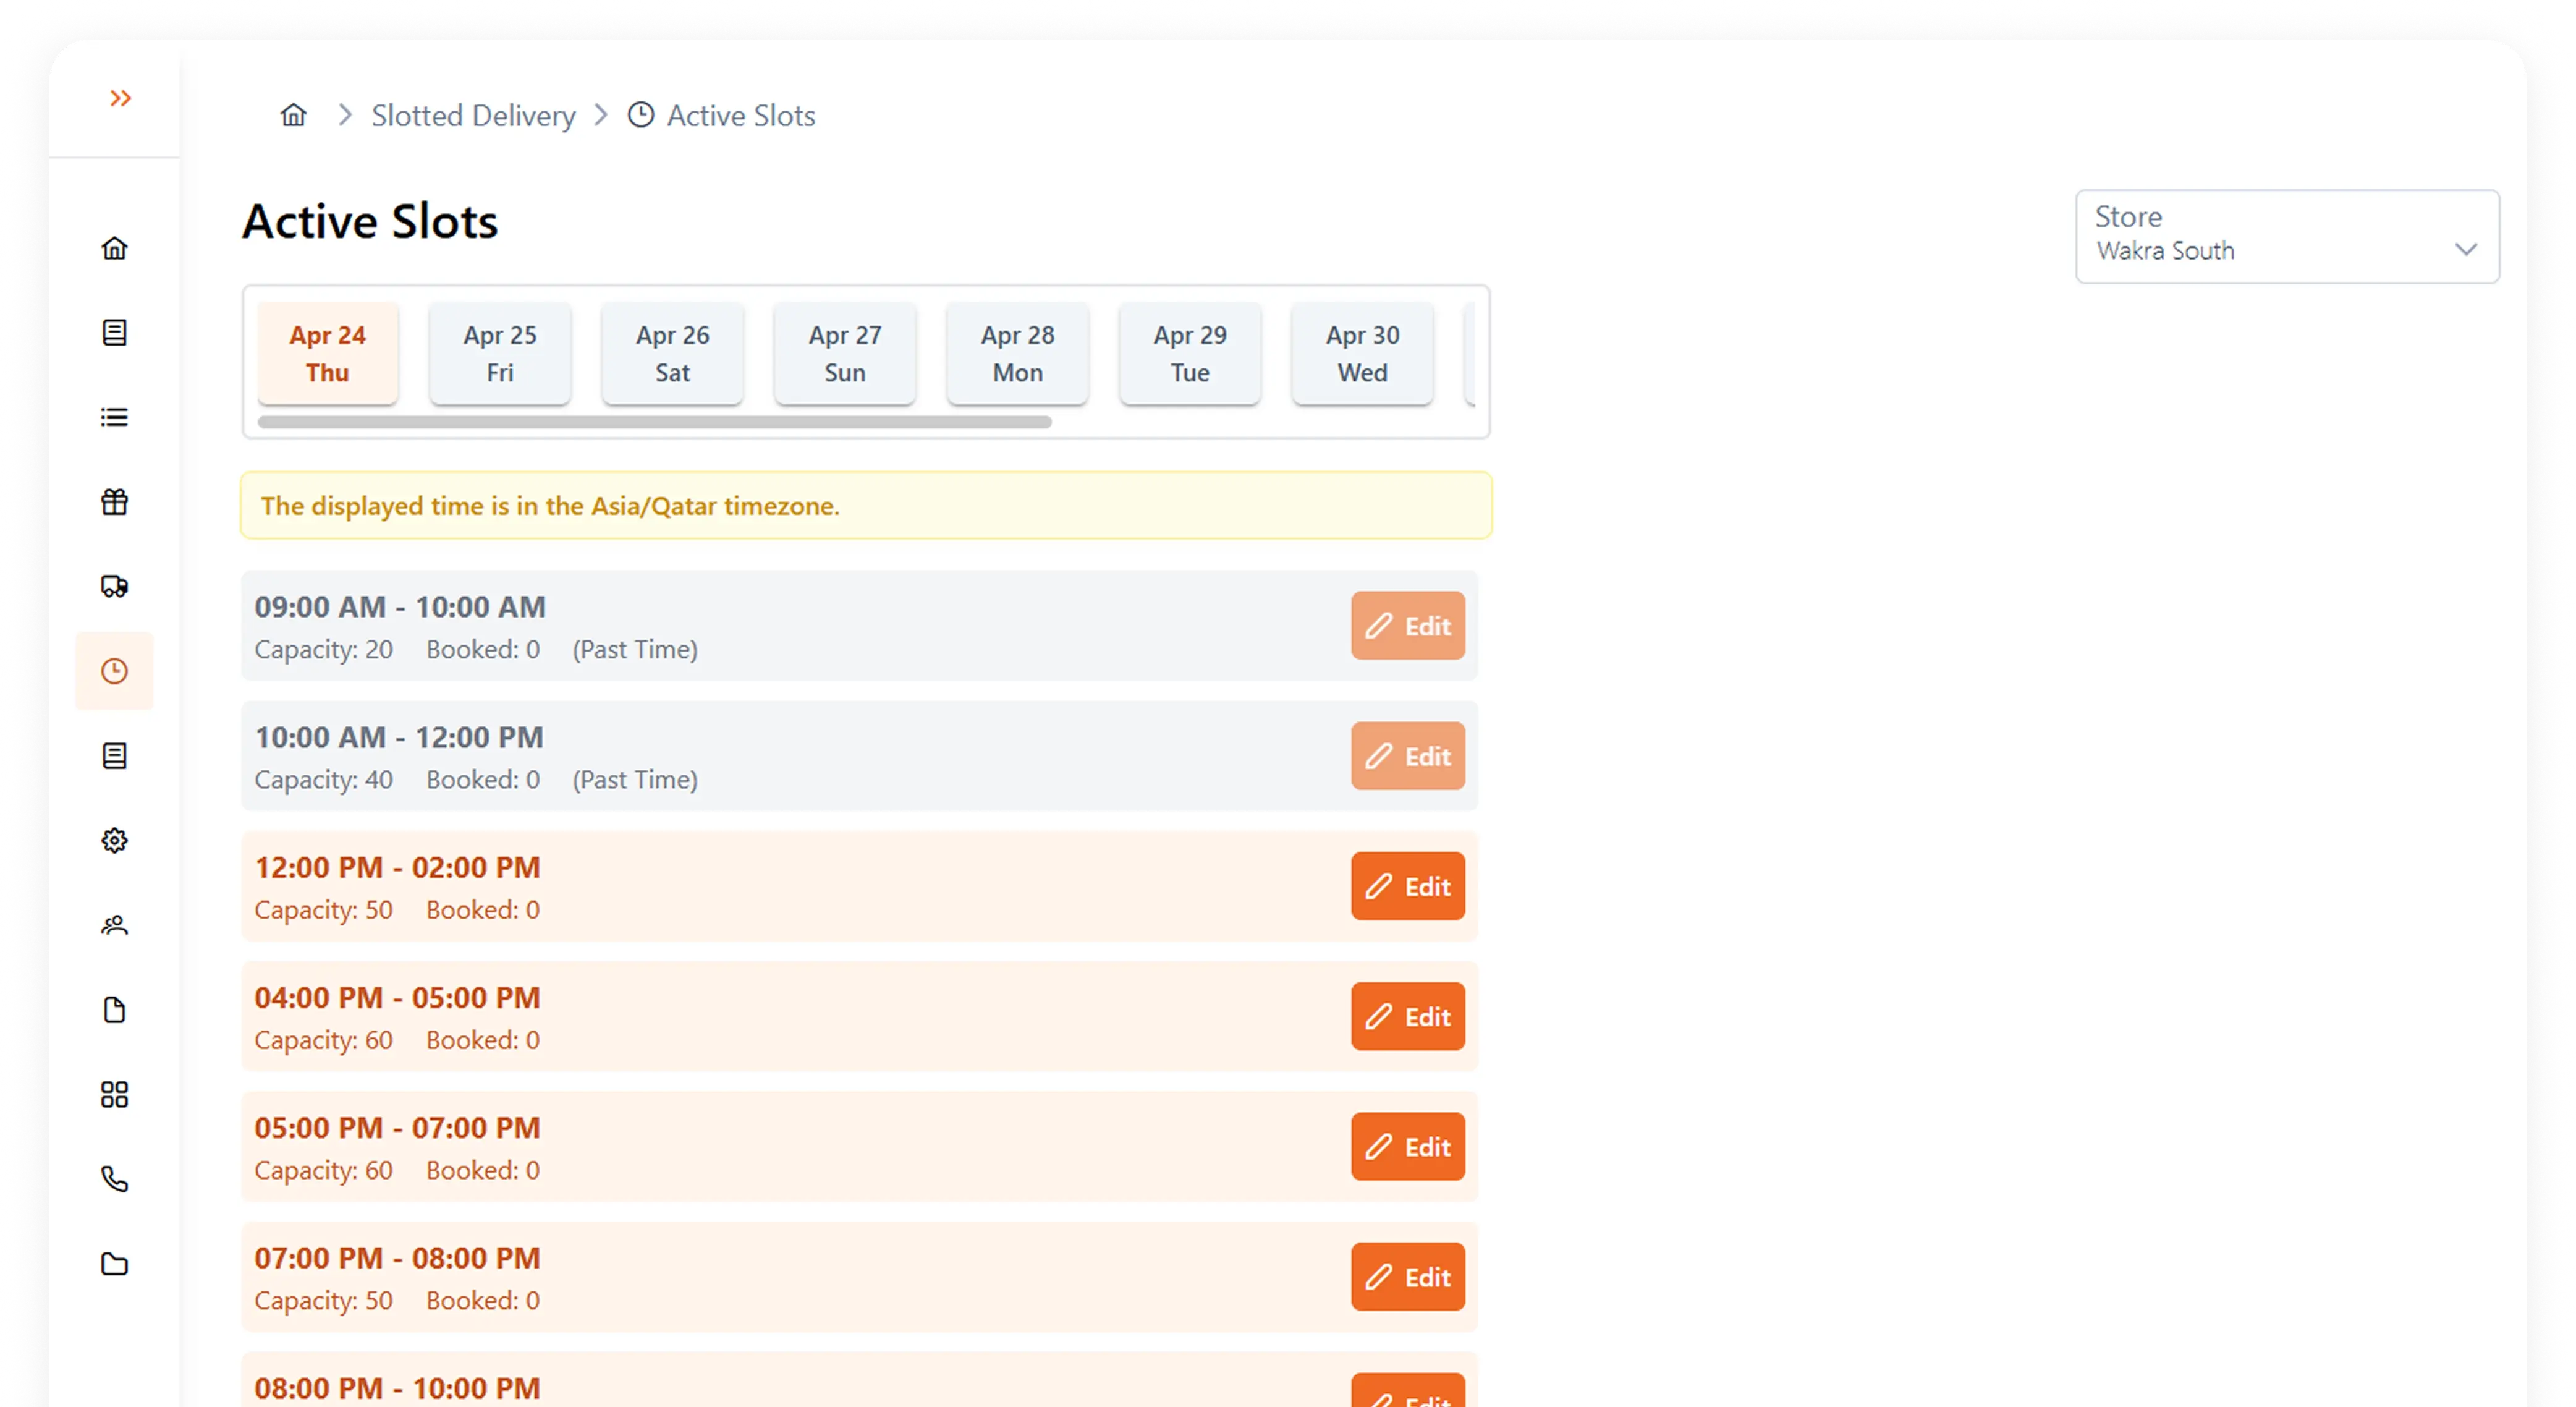Viewport: 2576px width, 1407px height.
Task: Open the bulleted list icon in sidebar
Action: coord(114,417)
